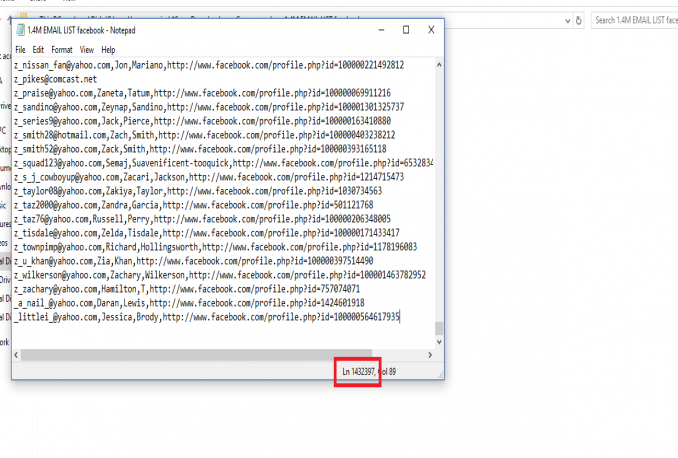Image resolution: width=678 pixels, height=458 pixels.
Task: Click the Ln 1432397 status bar indicator
Action: (x=358, y=372)
